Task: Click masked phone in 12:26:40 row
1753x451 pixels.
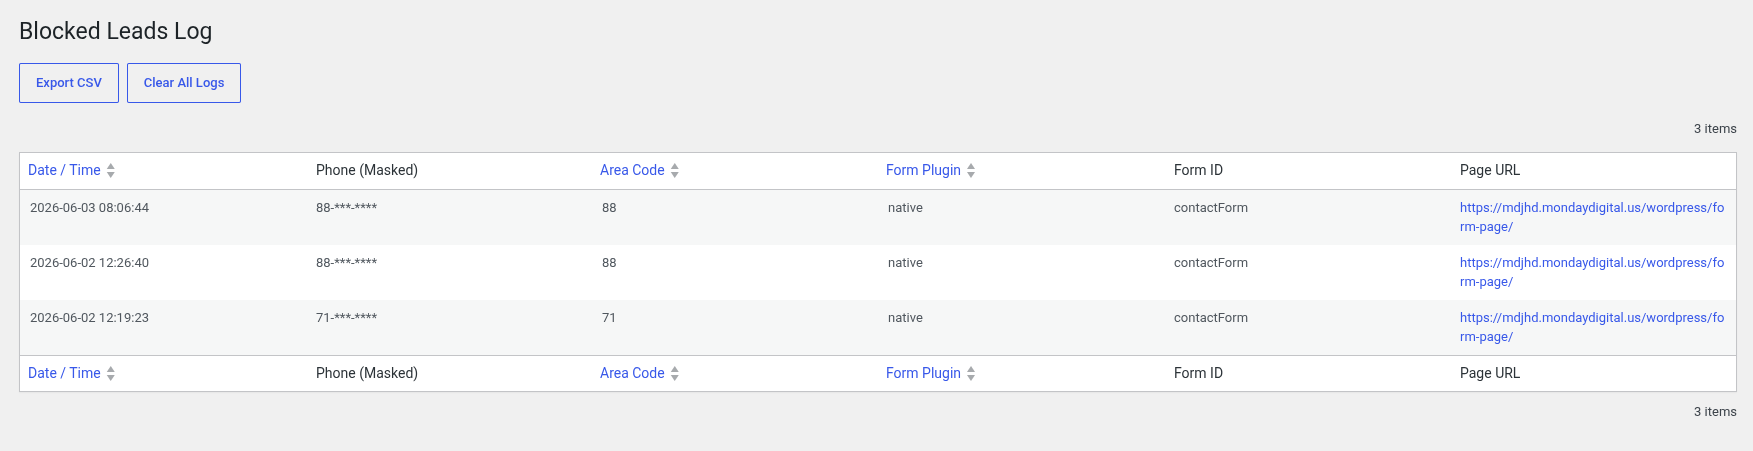Action: coord(346,263)
